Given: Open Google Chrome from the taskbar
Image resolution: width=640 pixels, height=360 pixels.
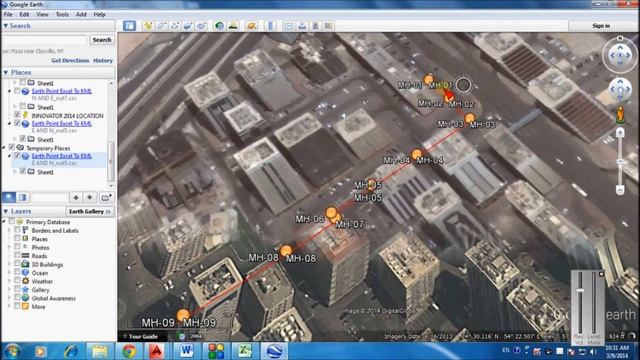Looking at the screenshot, I should 129,351.
